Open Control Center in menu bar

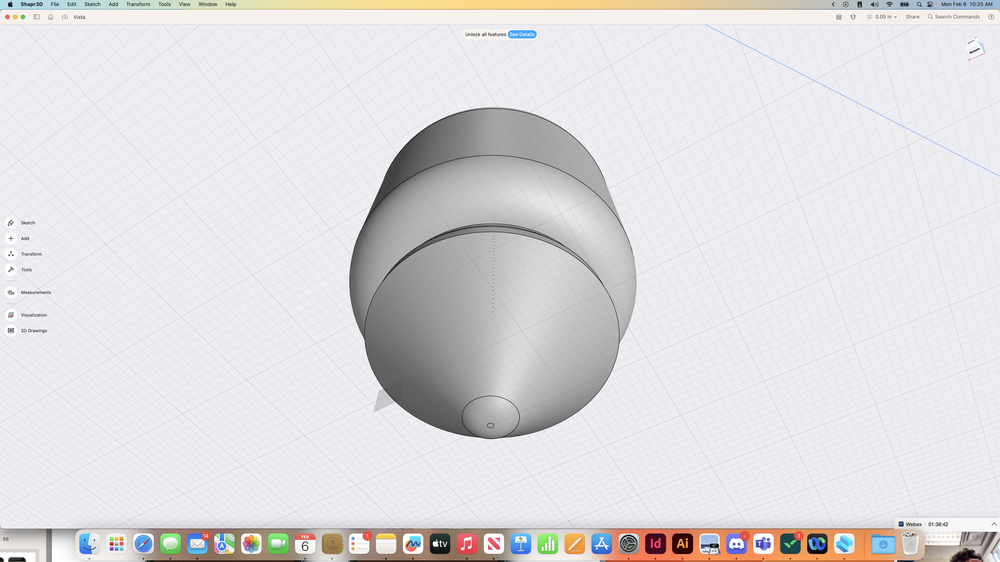930,4
